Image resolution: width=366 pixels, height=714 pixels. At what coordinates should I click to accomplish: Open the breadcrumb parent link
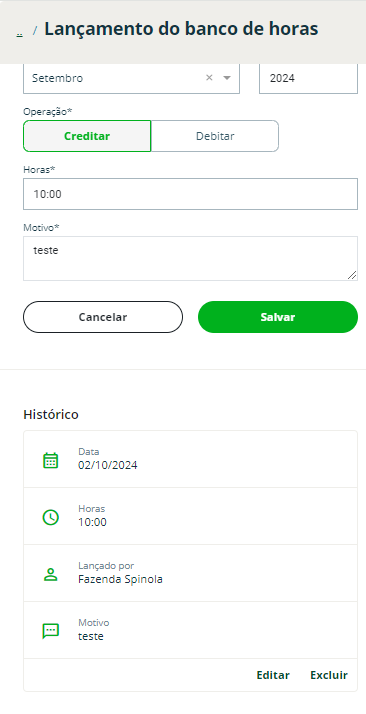click(20, 33)
